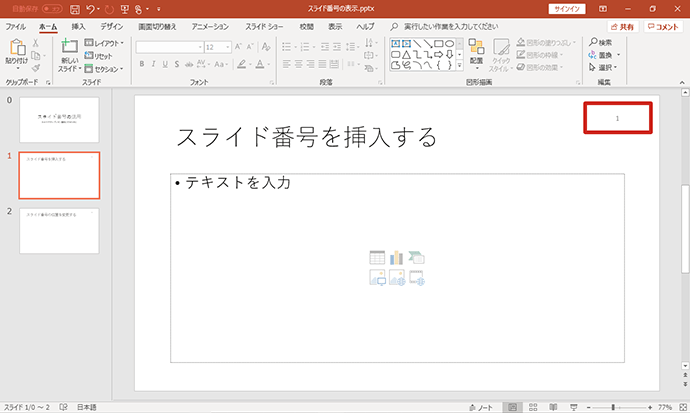The image size is (690, 413).
Task: Toggle Italic formatting button
Action: (x=153, y=64)
